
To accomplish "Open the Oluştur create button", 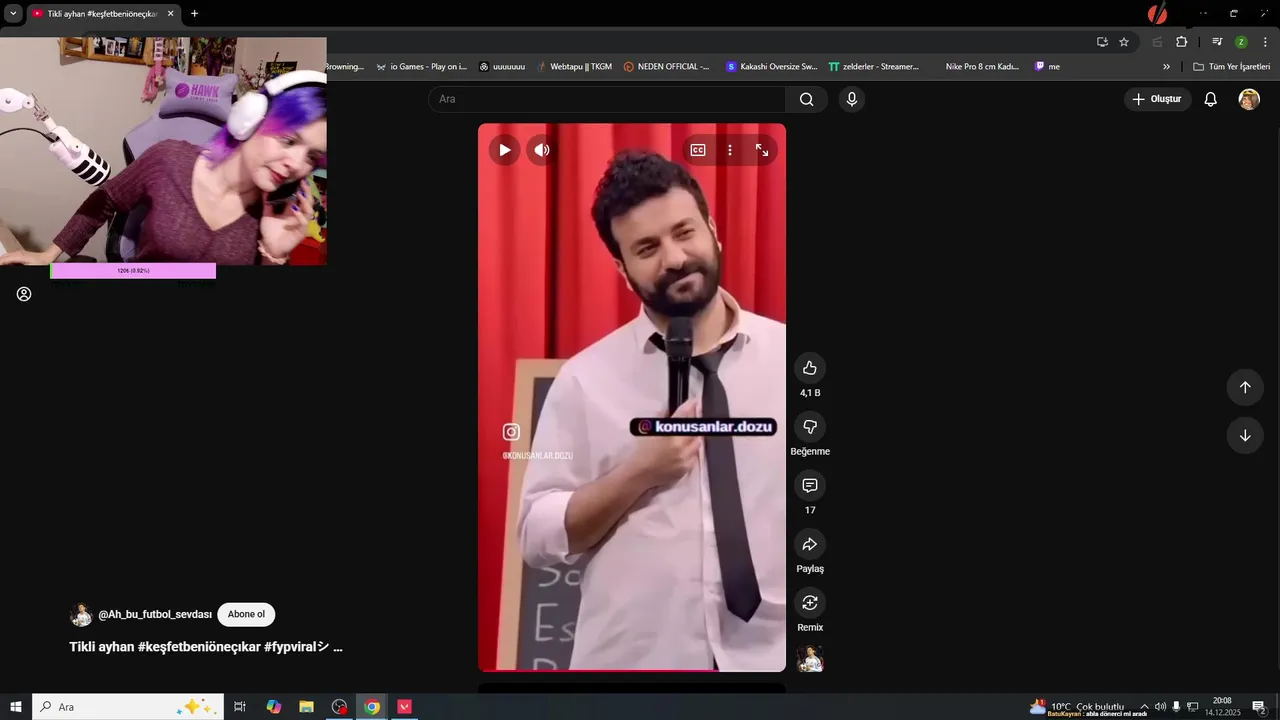I will coord(1157,99).
